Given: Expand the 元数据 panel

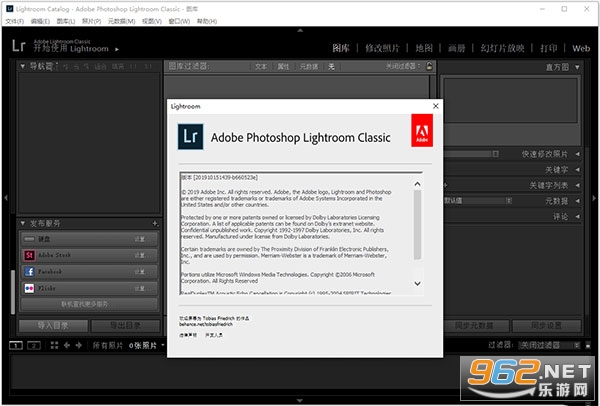Looking at the screenshot, I should (577, 201).
